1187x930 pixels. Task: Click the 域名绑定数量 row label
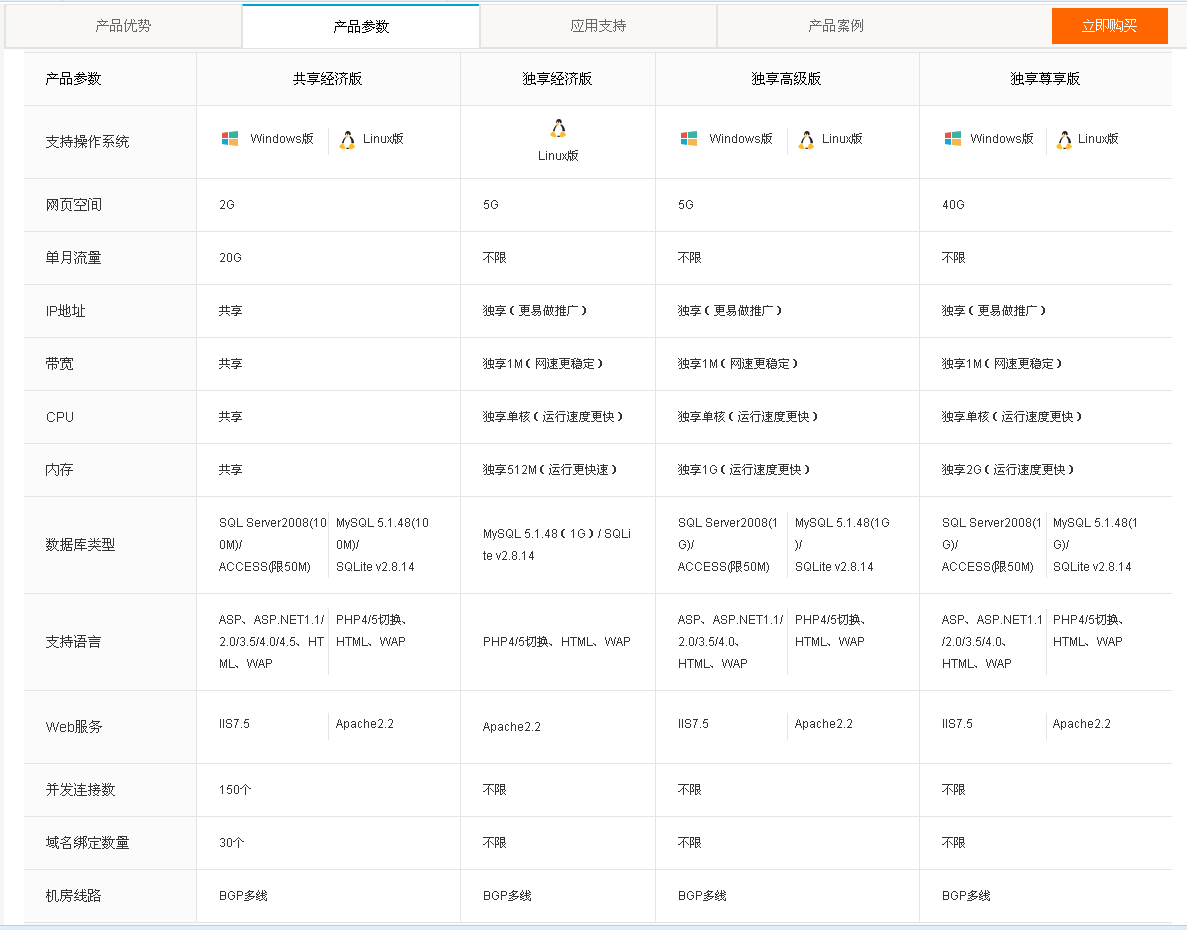point(87,842)
